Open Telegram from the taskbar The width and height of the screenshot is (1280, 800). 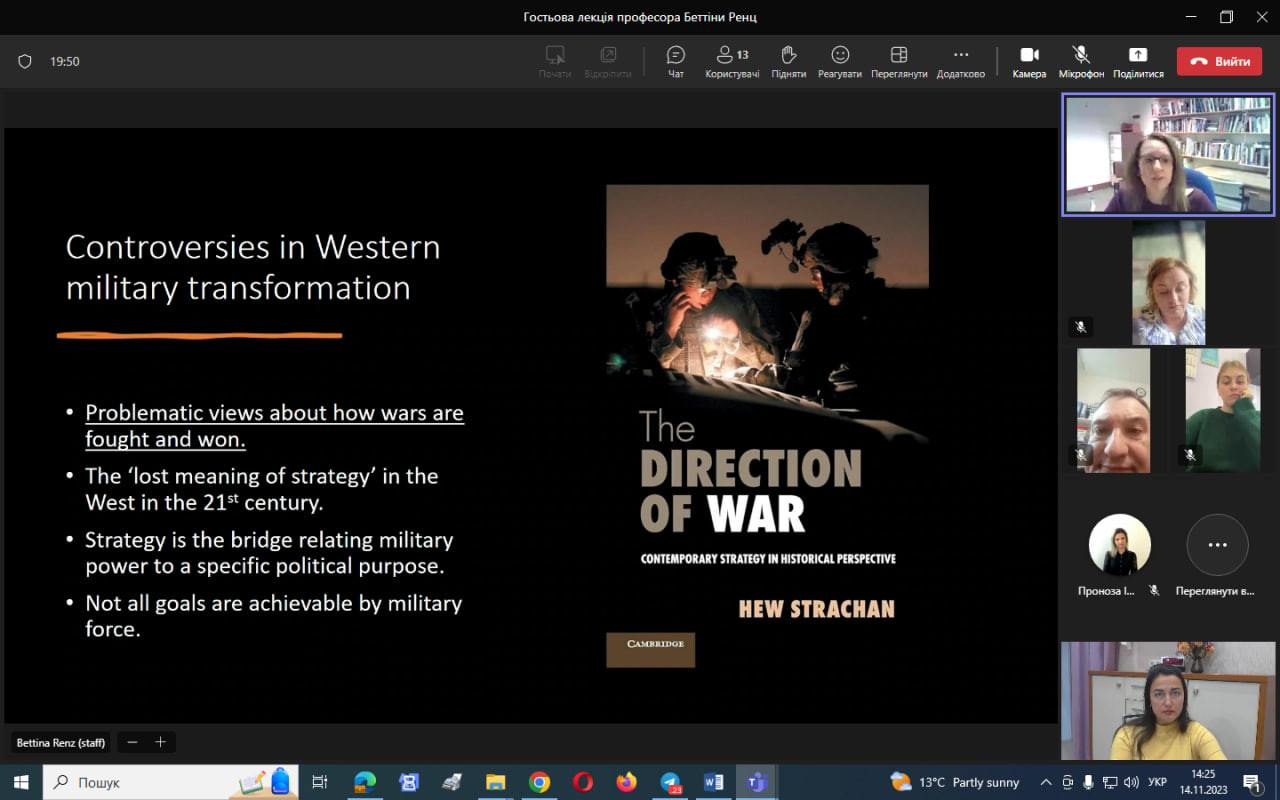pos(670,782)
